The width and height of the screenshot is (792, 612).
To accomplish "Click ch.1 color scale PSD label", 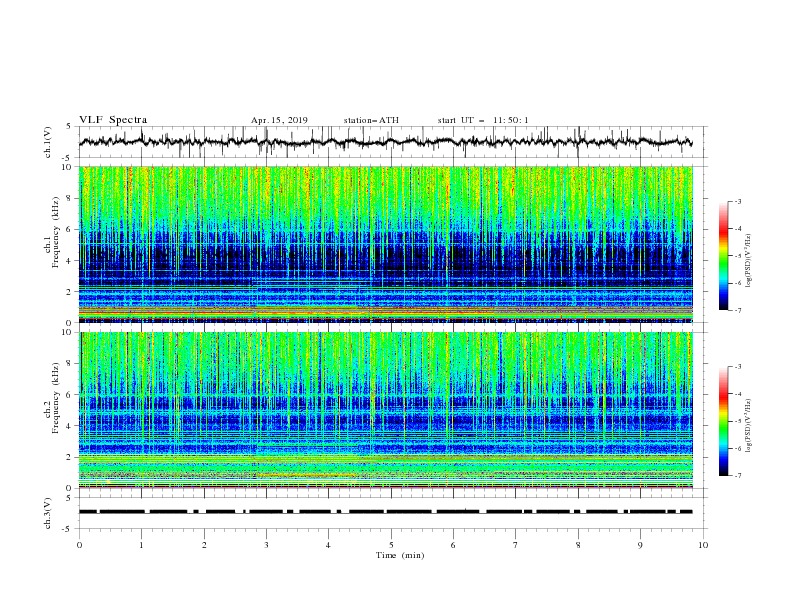I will [749, 261].
